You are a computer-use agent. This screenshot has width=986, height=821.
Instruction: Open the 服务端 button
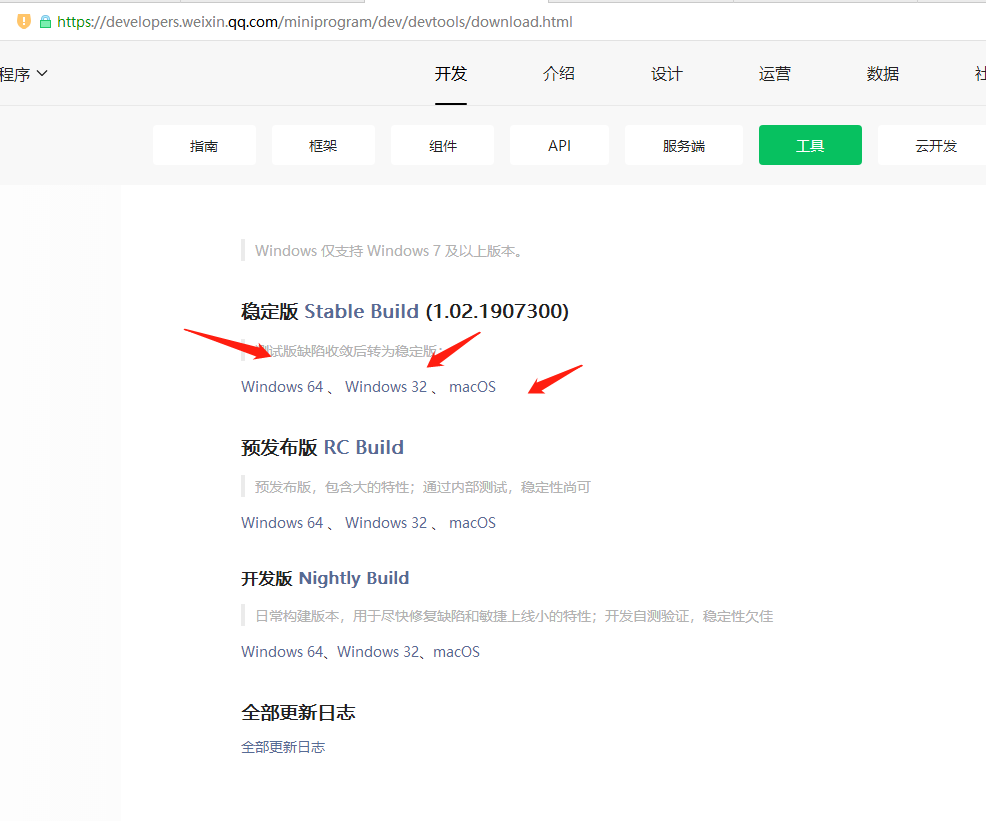click(683, 146)
